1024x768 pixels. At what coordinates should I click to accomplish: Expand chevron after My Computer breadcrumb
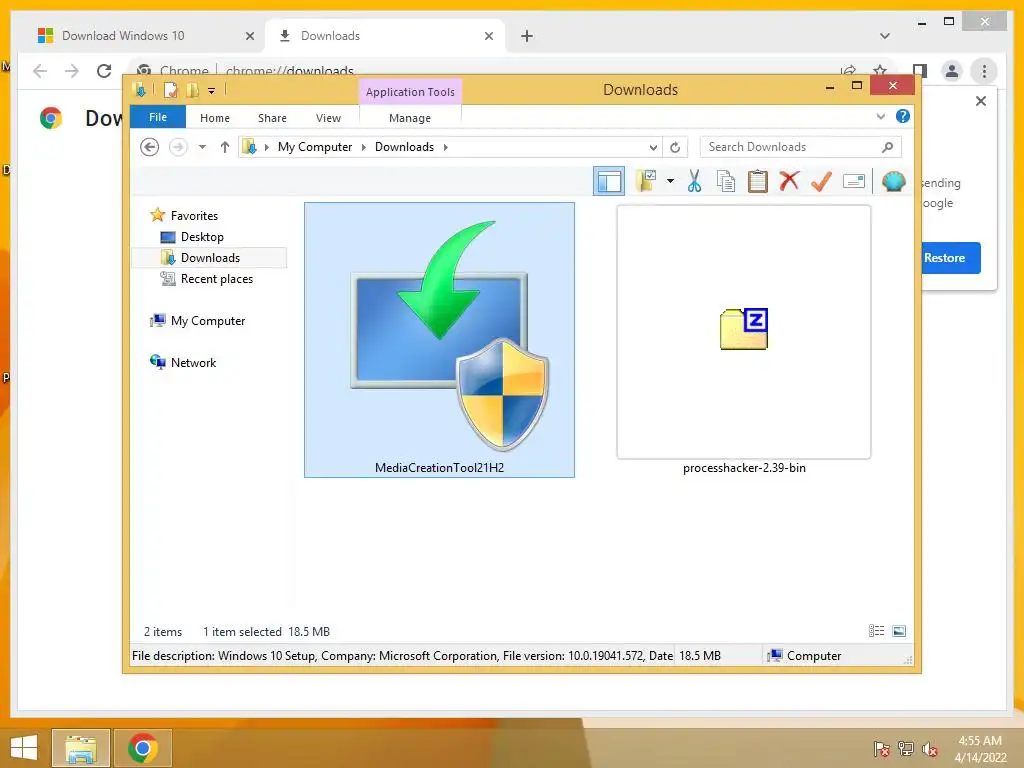[x=364, y=147]
